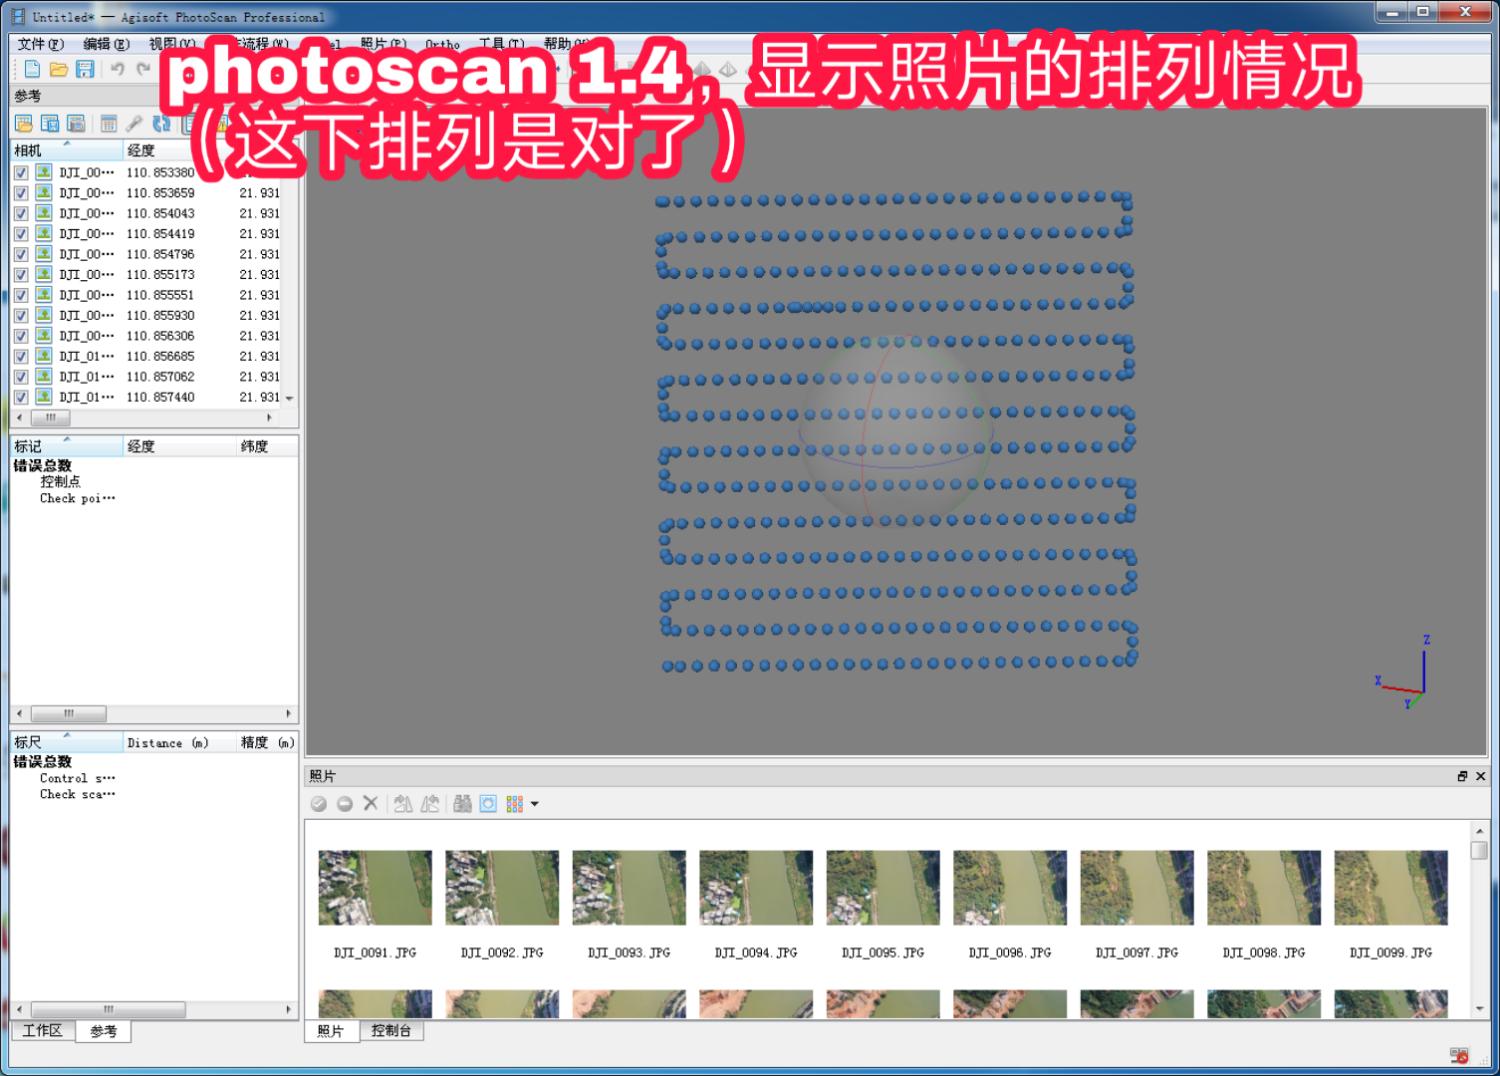Image resolution: width=1500 pixels, height=1076 pixels.
Task: Select the Check poi… tree item
Action: pyautogui.click(x=77, y=498)
